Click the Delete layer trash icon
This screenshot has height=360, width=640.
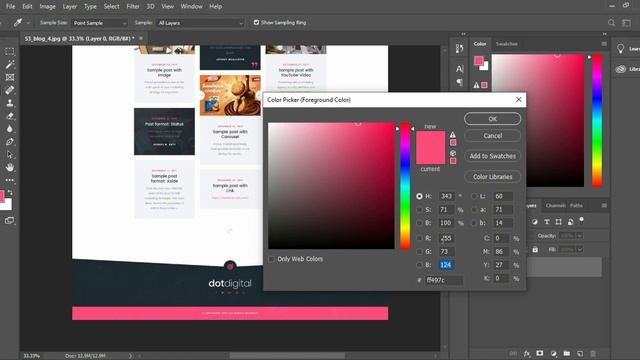click(x=593, y=353)
